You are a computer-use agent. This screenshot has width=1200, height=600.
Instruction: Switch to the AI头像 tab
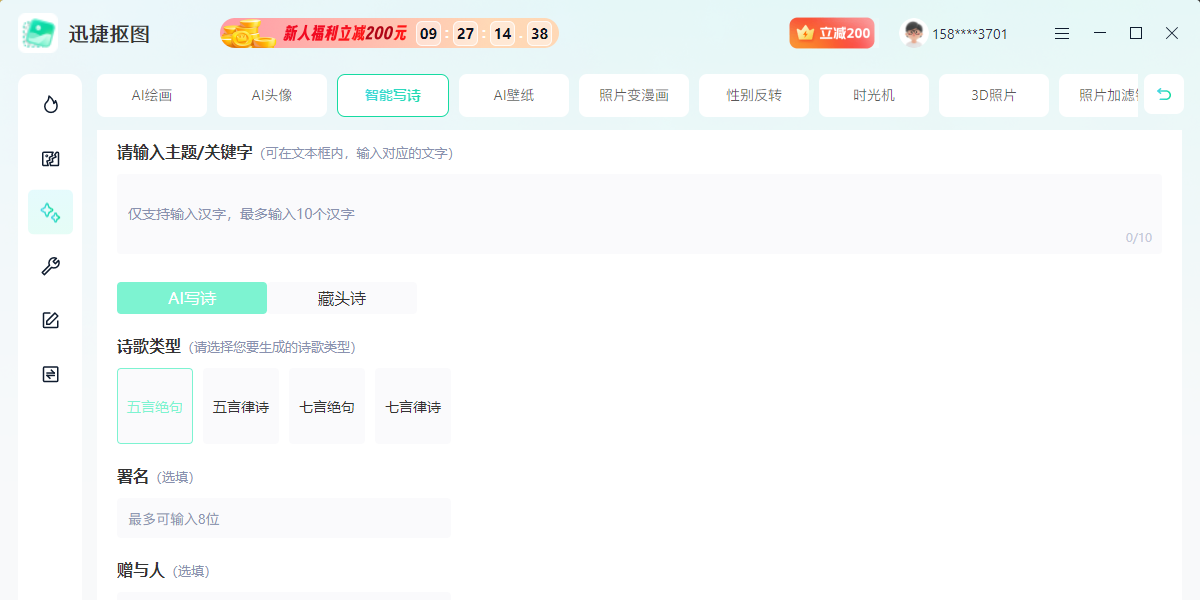click(x=272, y=95)
